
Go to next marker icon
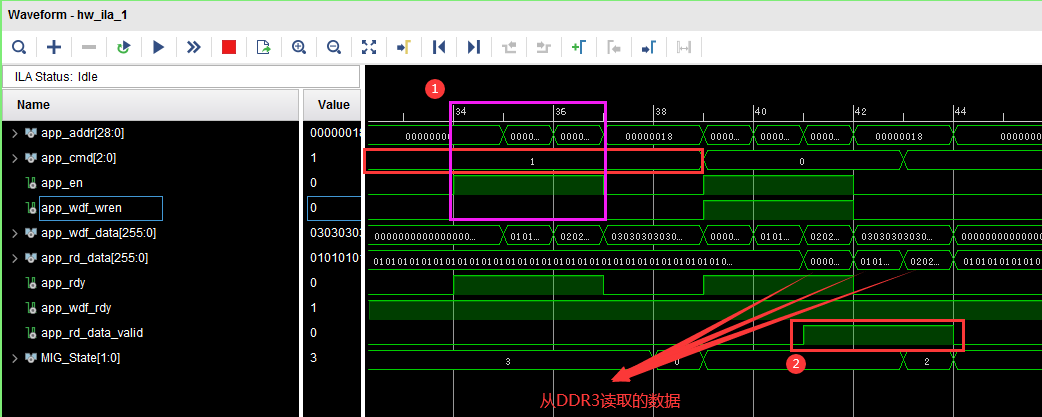click(x=649, y=47)
